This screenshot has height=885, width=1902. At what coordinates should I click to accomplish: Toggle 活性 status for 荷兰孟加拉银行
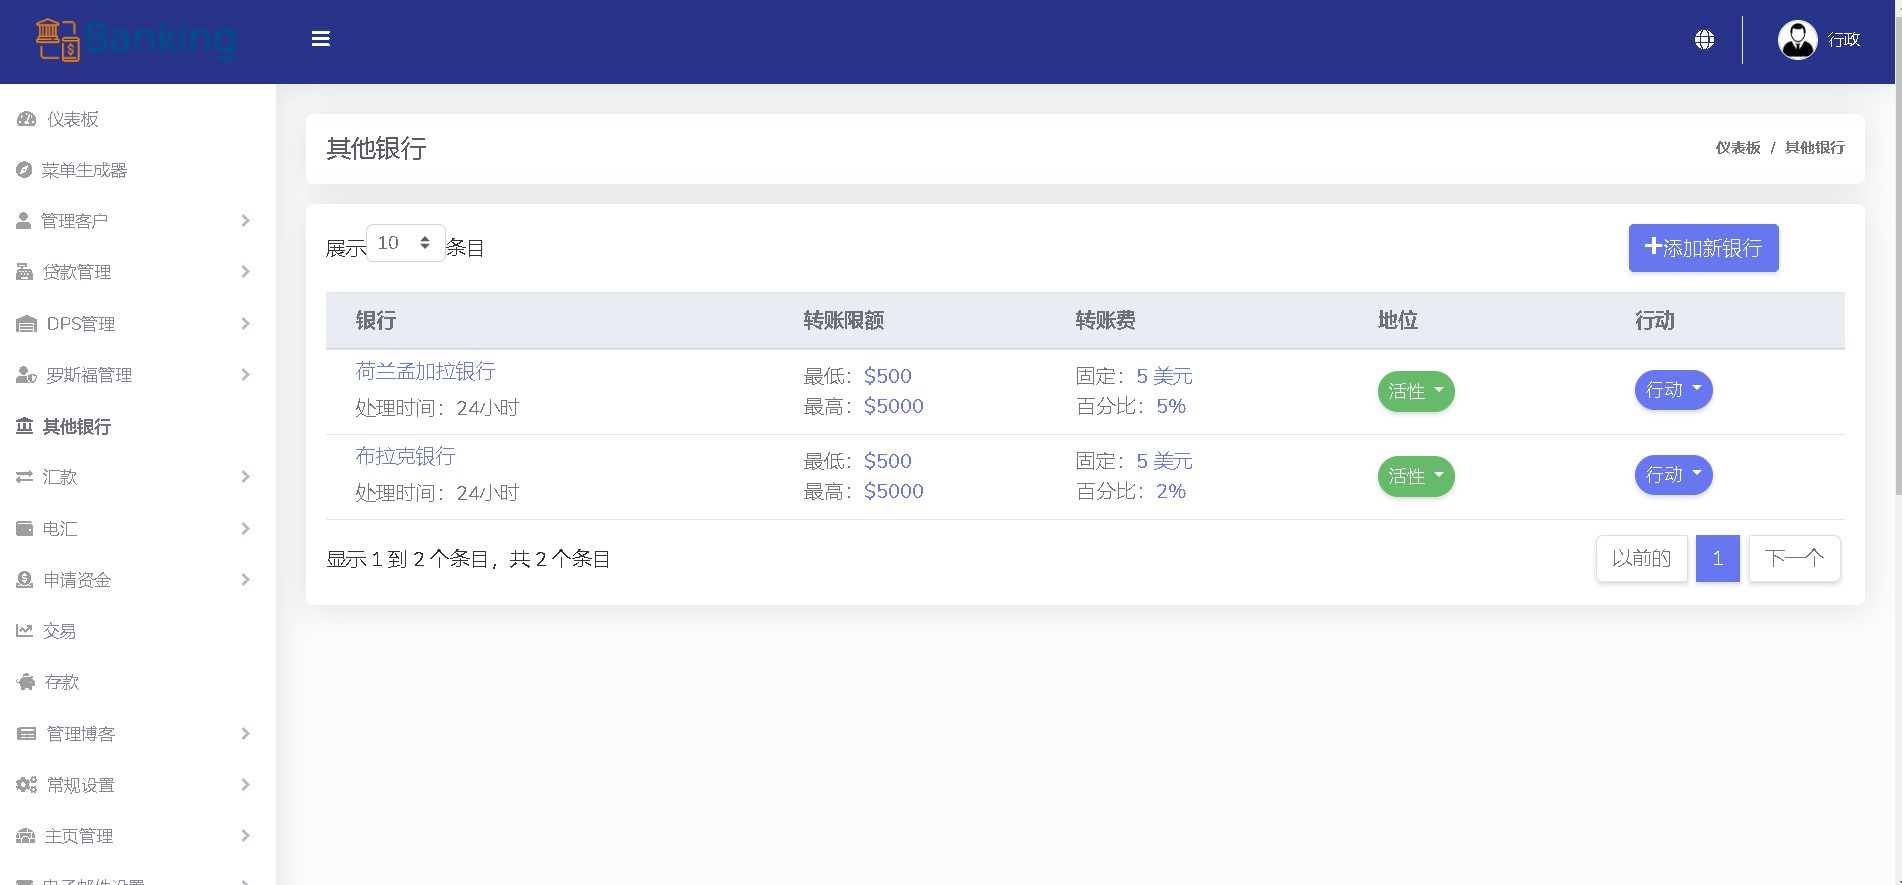coord(1415,391)
